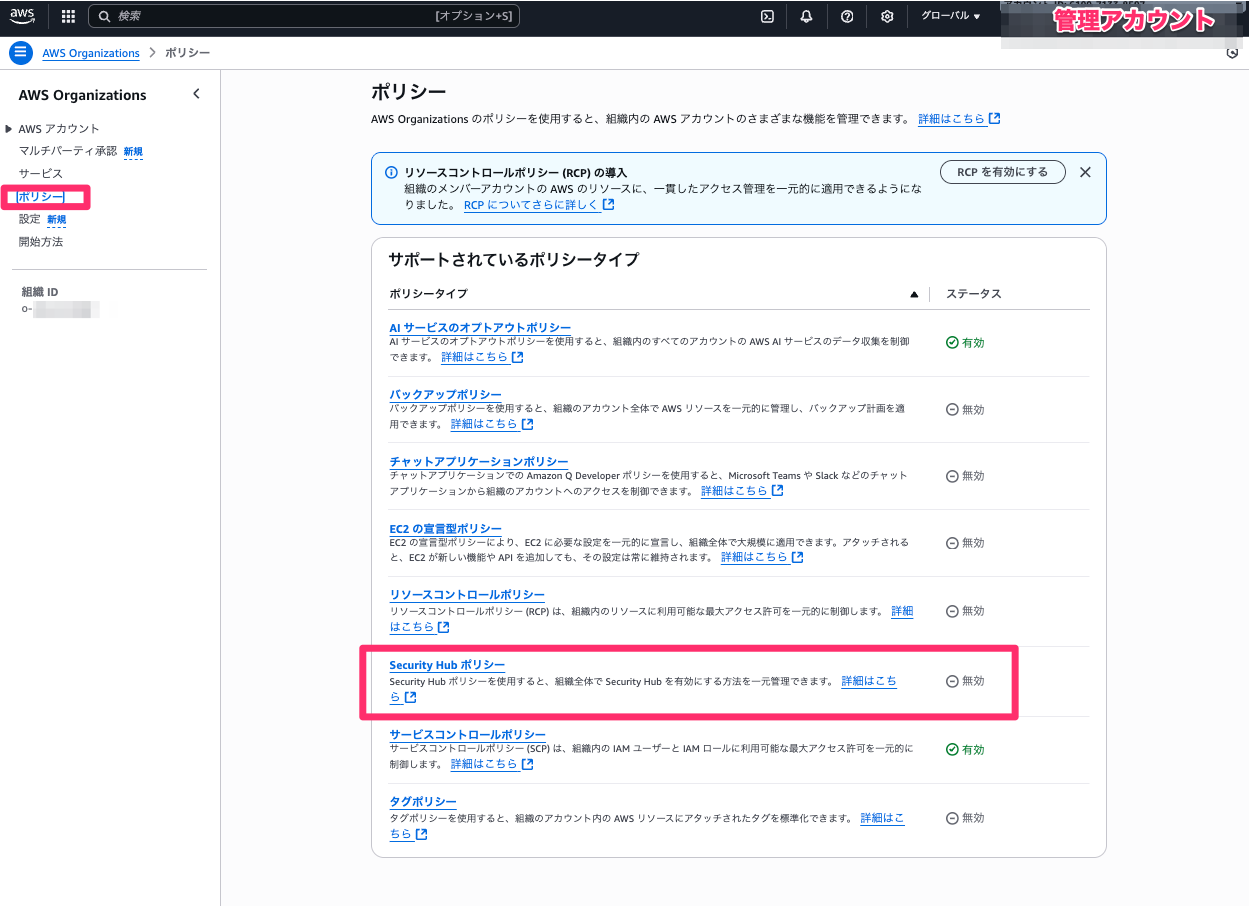The width and height of the screenshot is (1249, 906).
Task: Click the external link icon in the RCP banner
Action: (609, 205)
